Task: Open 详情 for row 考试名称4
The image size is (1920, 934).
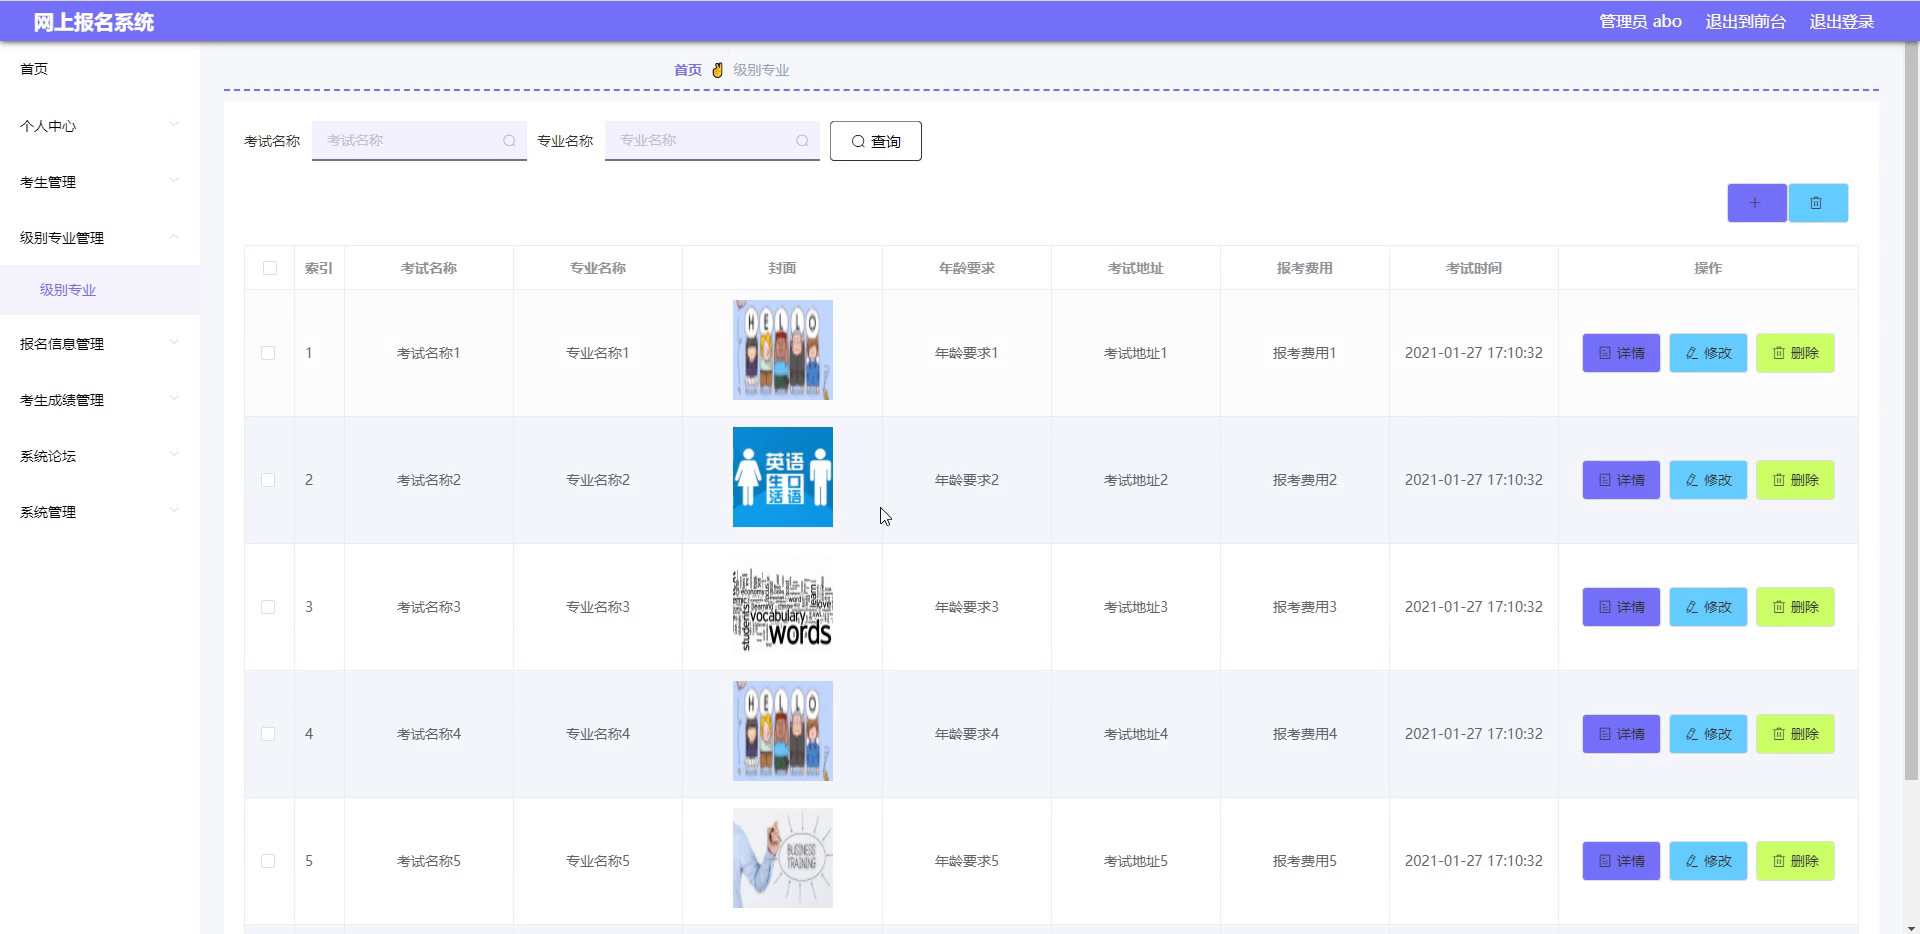Action: tap(1621, 734)
